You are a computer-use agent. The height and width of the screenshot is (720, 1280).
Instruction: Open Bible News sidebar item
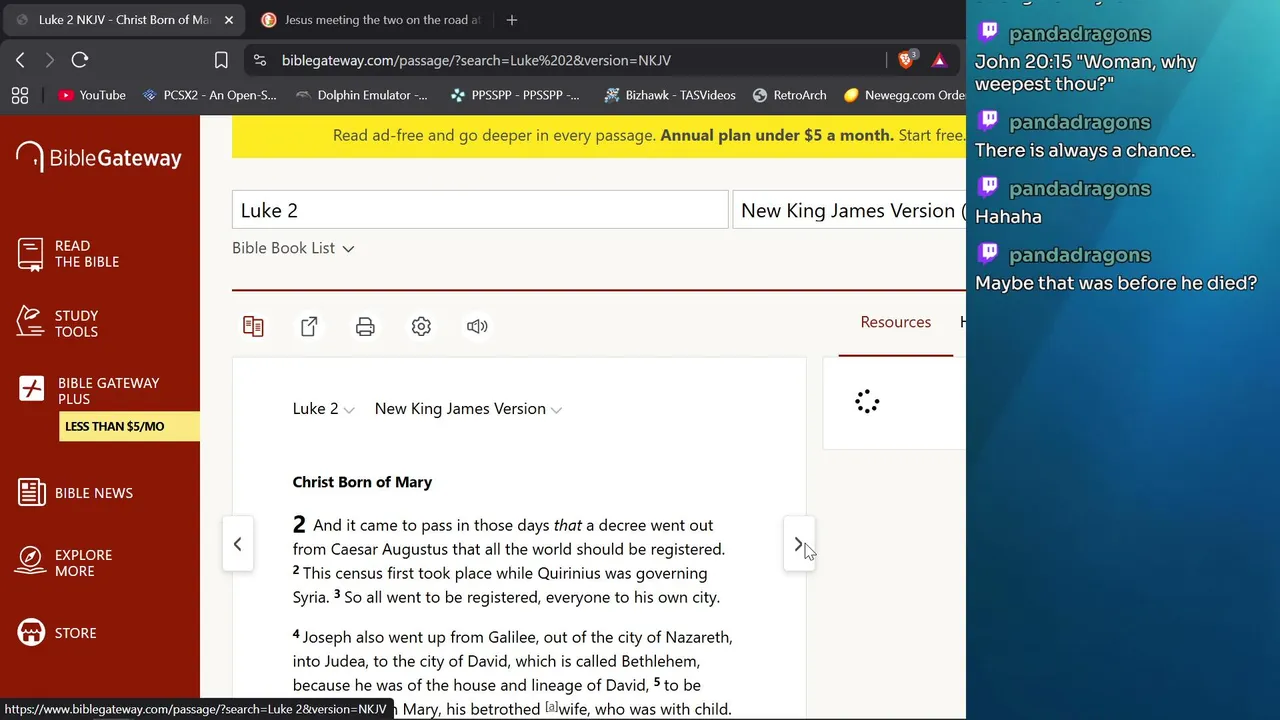75,492
